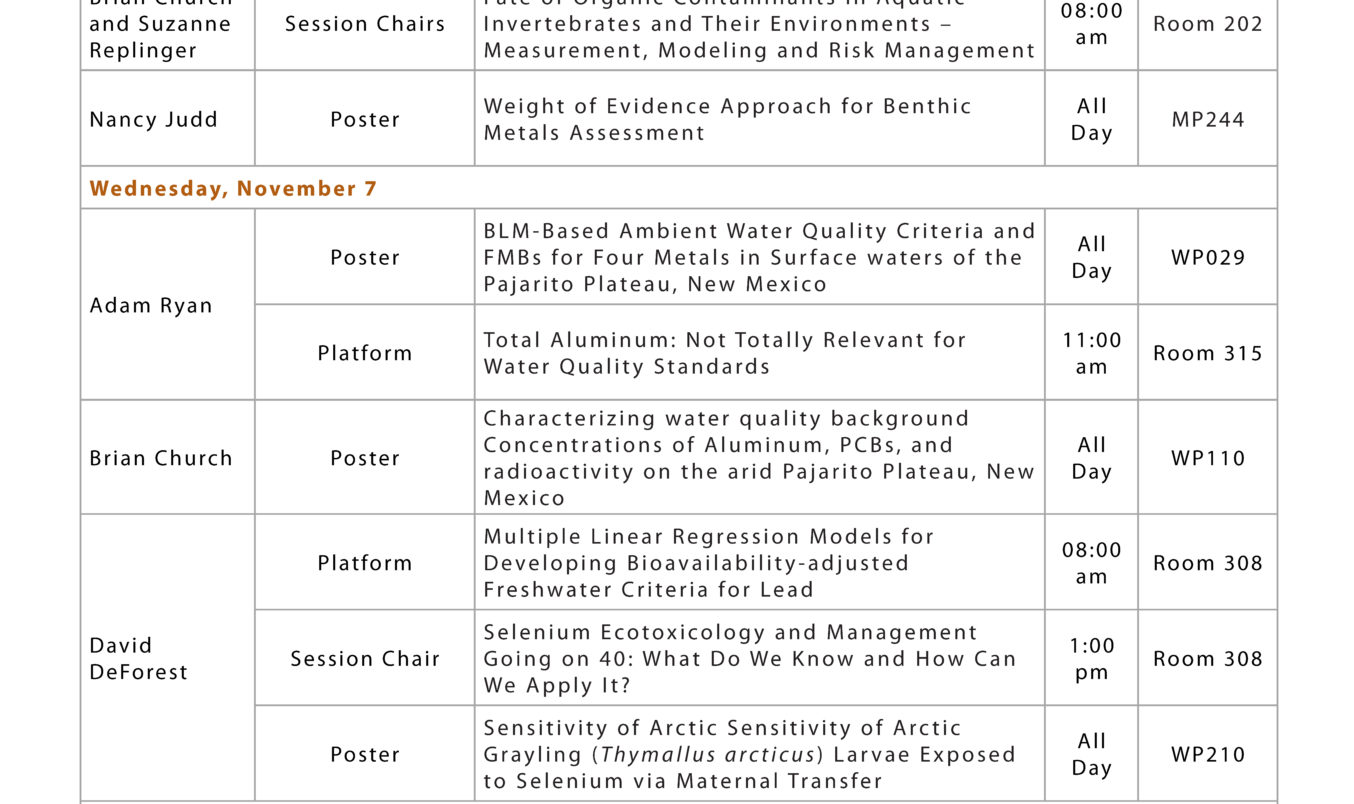Click the Multiple Linear Regression Models title
This screenshot has width=1354, height=804.
click(x=709, y=563)
